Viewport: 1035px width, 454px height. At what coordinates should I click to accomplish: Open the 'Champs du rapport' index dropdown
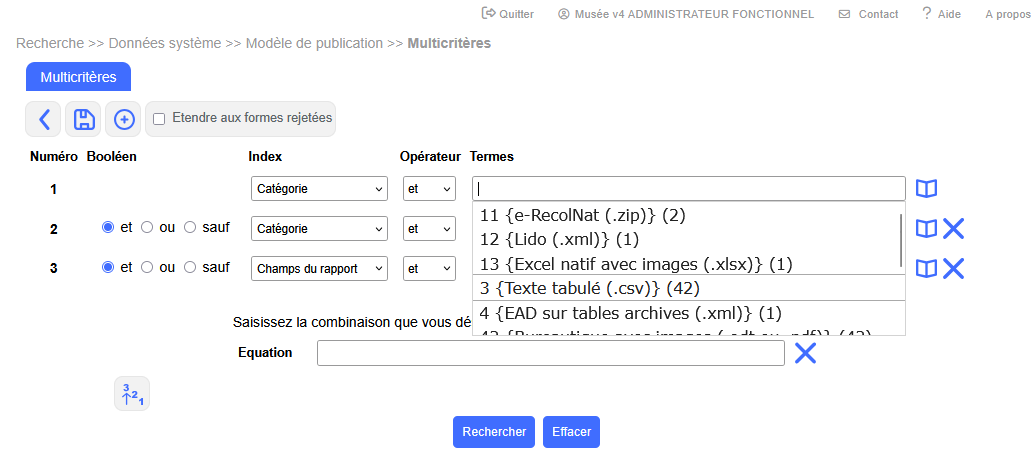click(x=318, y=269)
